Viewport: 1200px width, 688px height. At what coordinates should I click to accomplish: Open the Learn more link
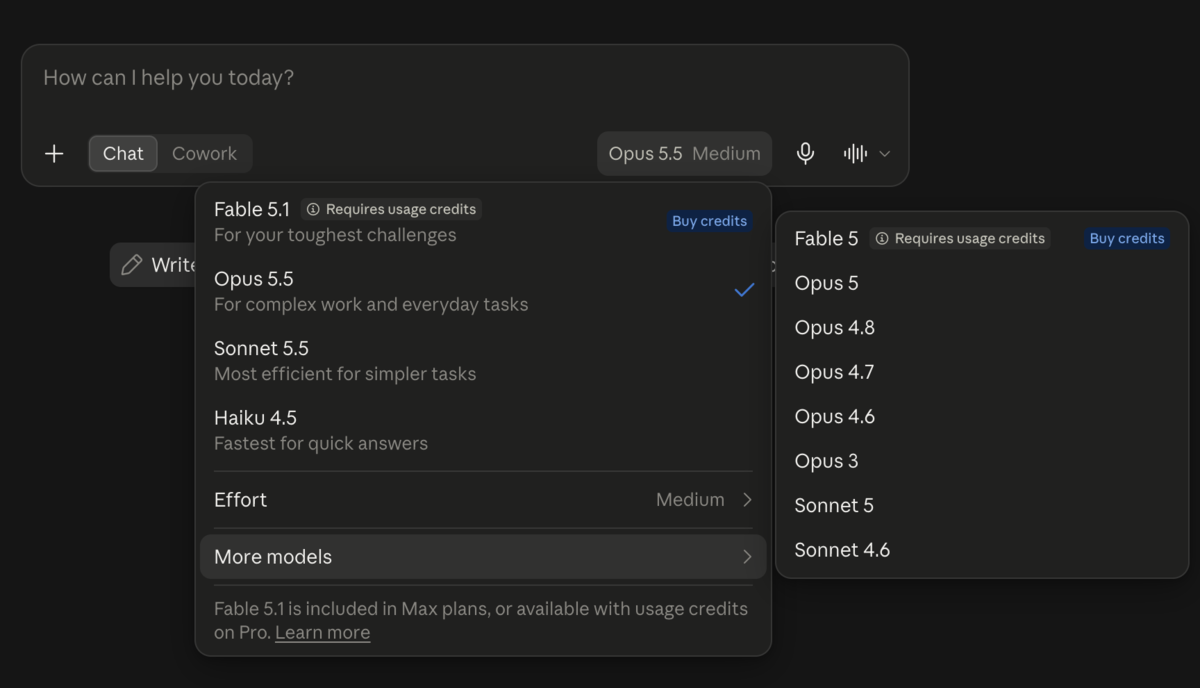pos(322,632)
